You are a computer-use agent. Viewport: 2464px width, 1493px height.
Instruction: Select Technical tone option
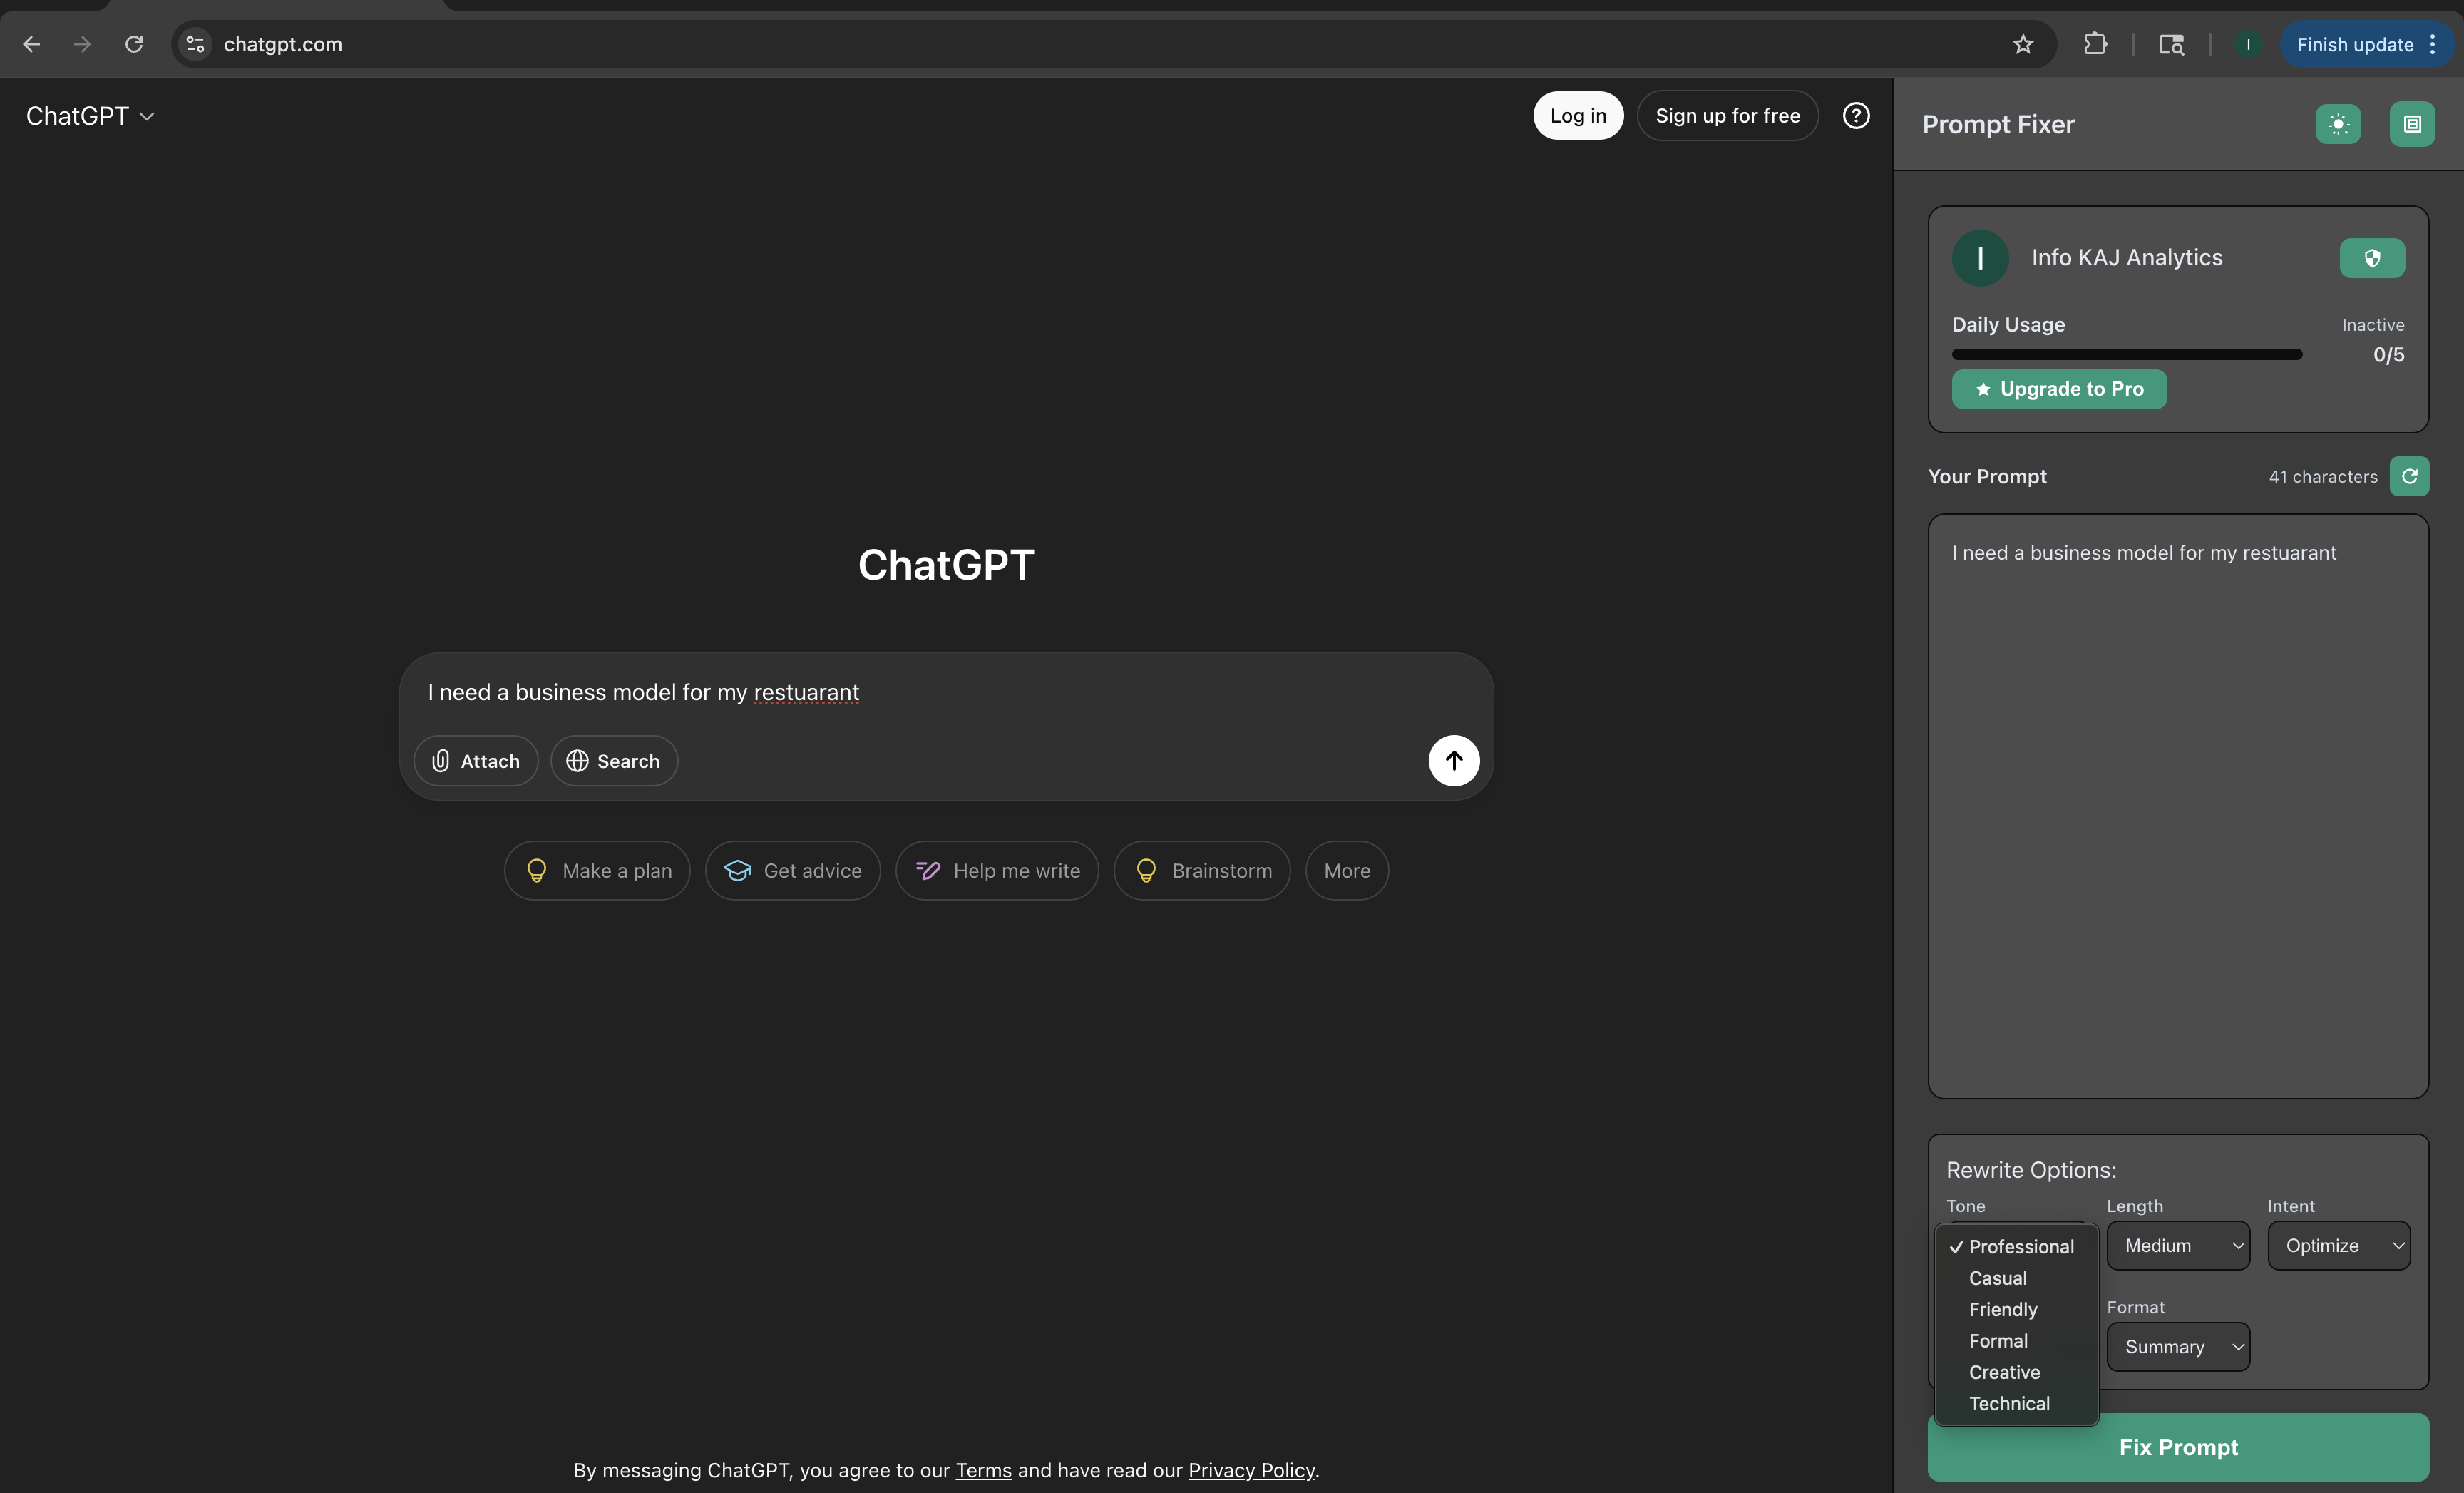pyautogui.click(x=2016, y=1403)
